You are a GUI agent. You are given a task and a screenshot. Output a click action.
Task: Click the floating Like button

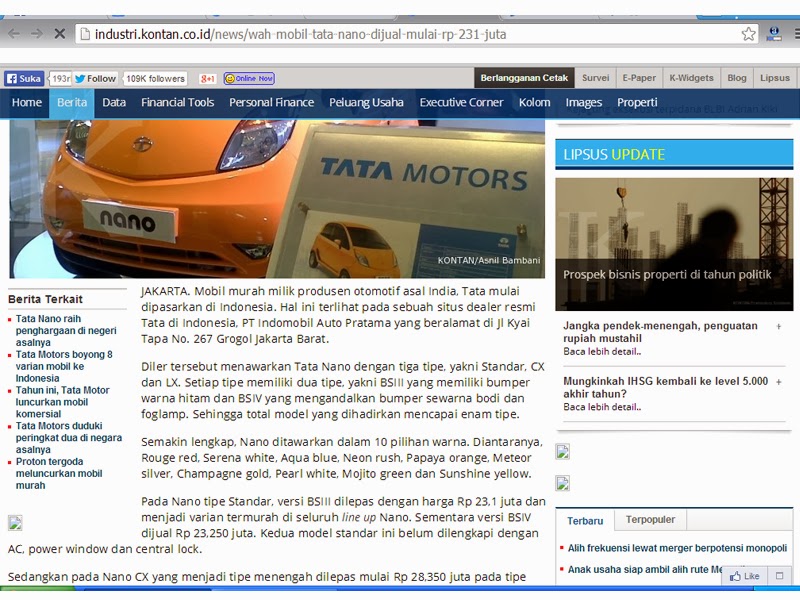click(x=744, y=576)
